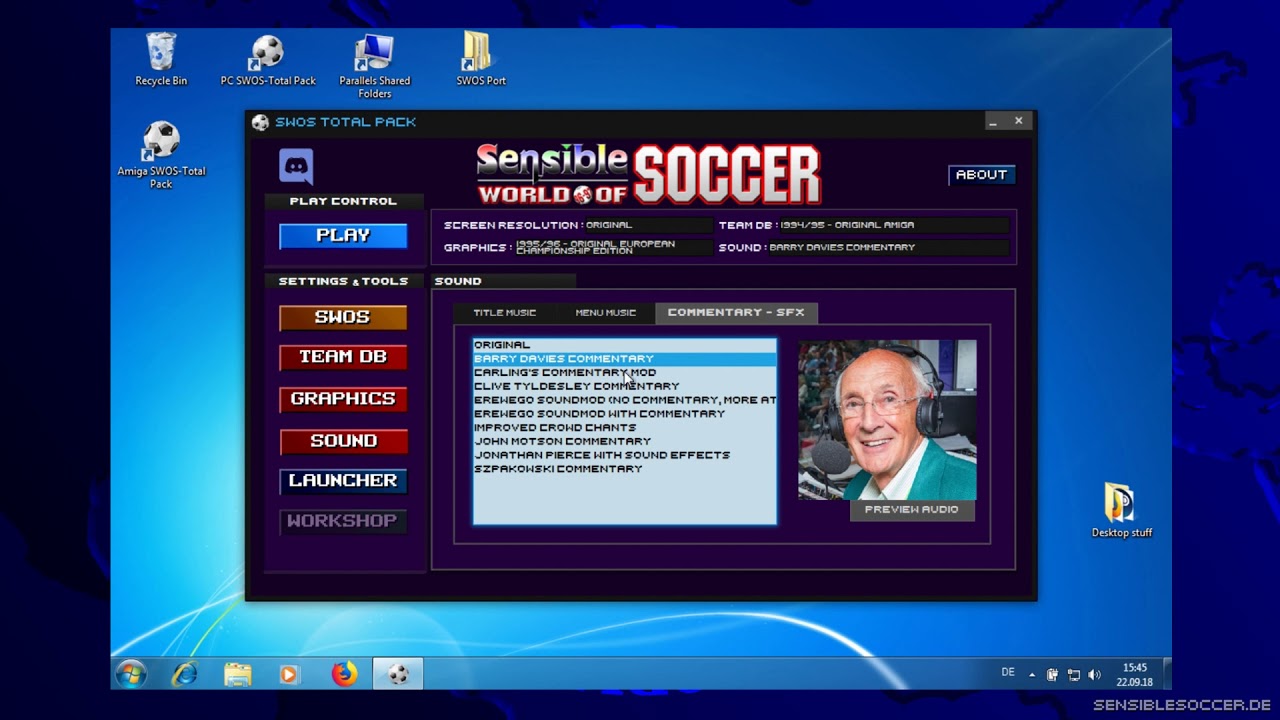Viewport: 1280px width, 720px height.
Task: Show hidden tray icons arrow
Action: coord(1032,675)
